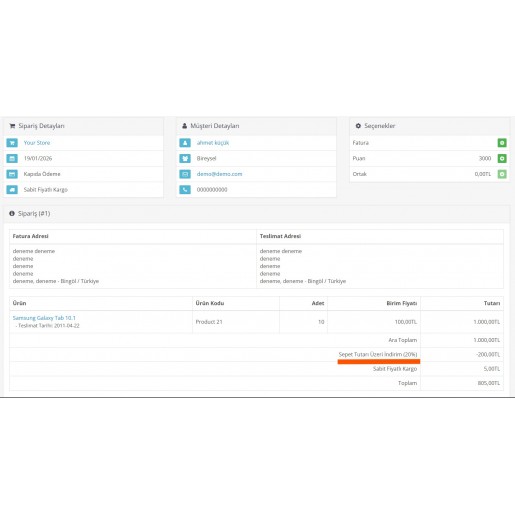Click the green Ortak commission button

point(502,174)
